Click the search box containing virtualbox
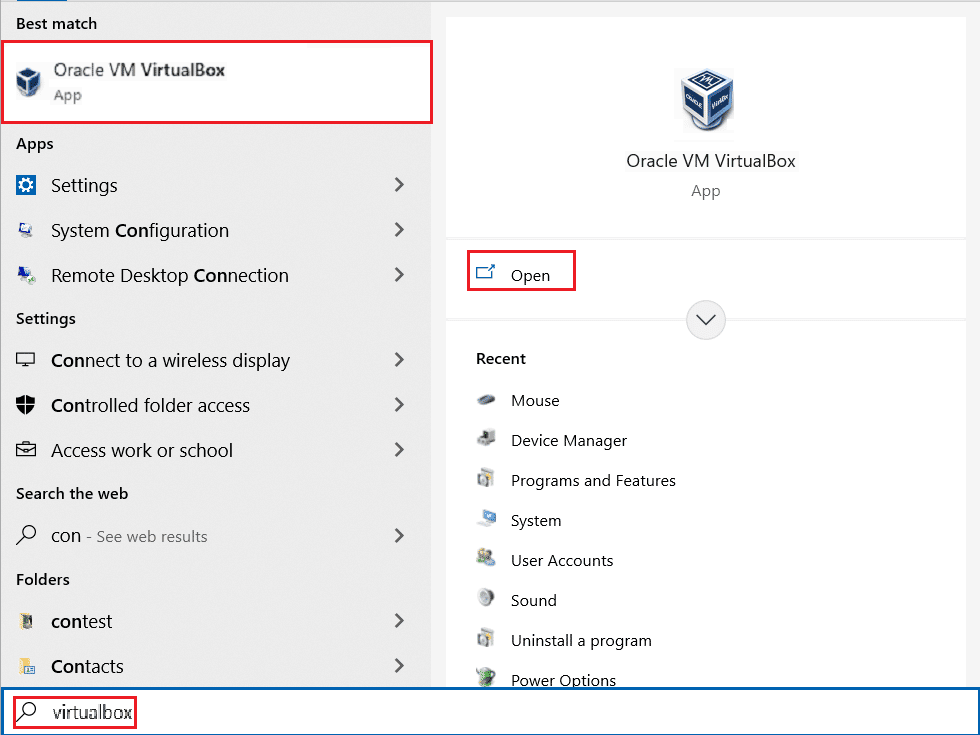 pyautogui.click(x=490, y=712)
